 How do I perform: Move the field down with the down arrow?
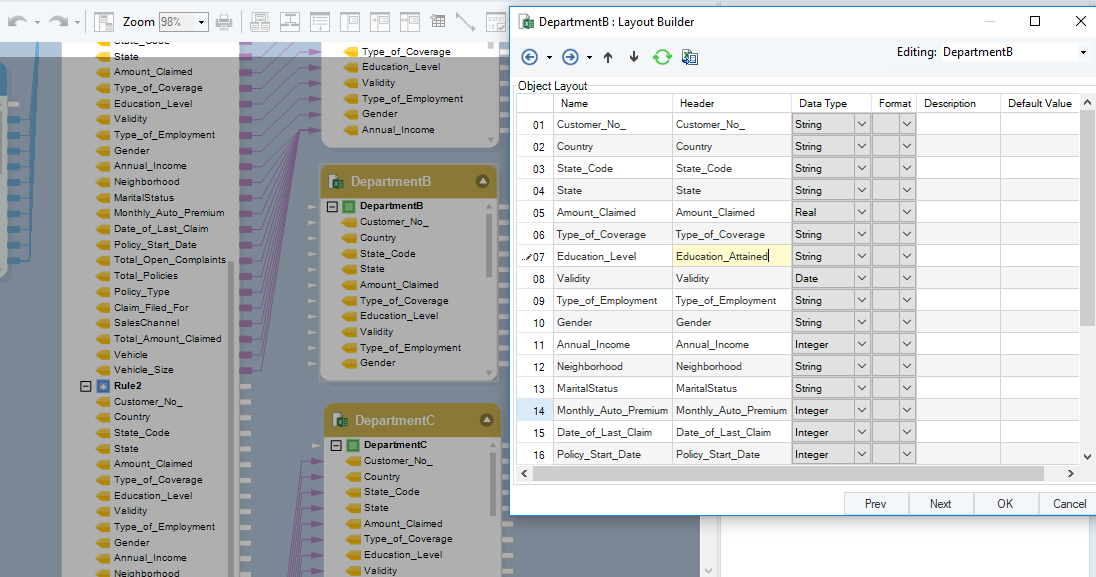pyautogui.click(x=634, y=57)
